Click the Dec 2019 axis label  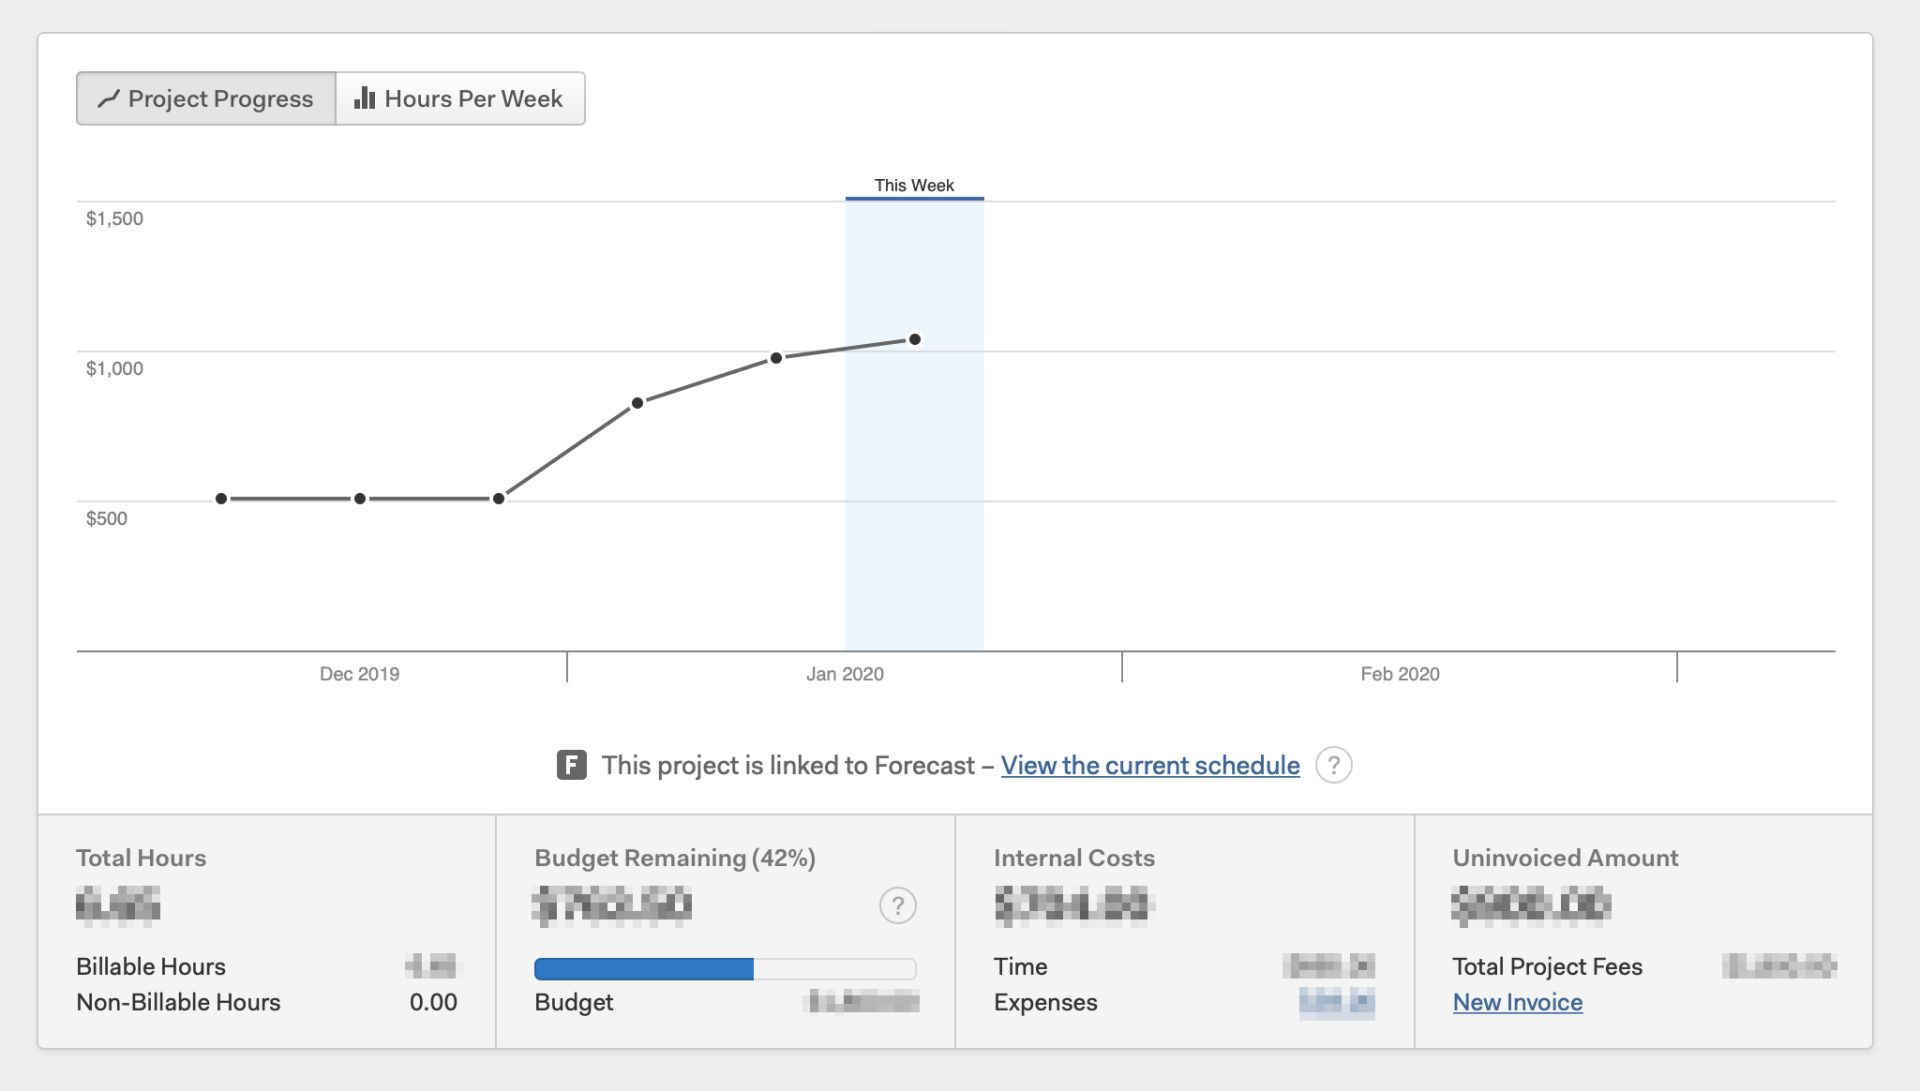click(x=359, y=674)
